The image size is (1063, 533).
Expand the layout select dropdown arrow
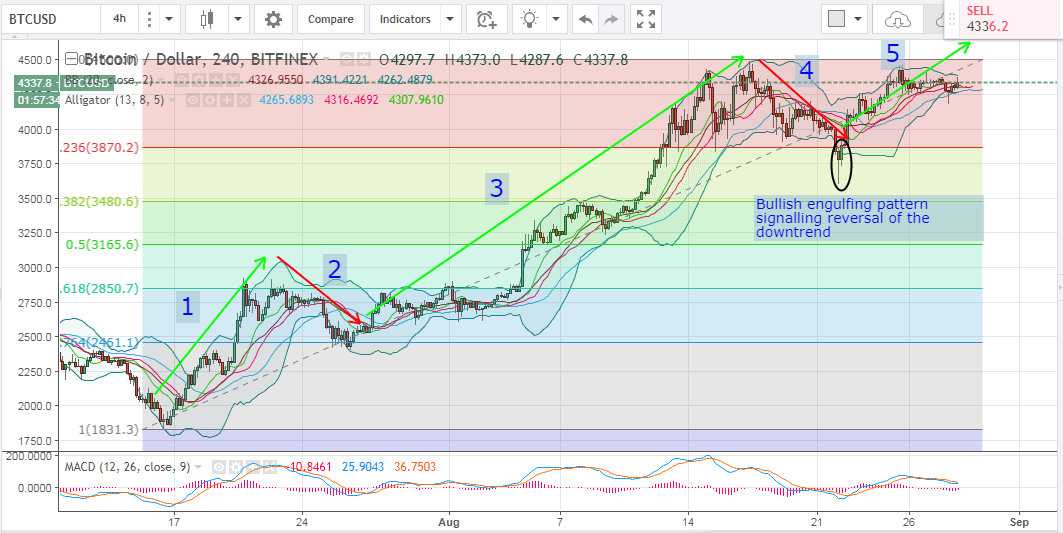click(x=860, y=19)
